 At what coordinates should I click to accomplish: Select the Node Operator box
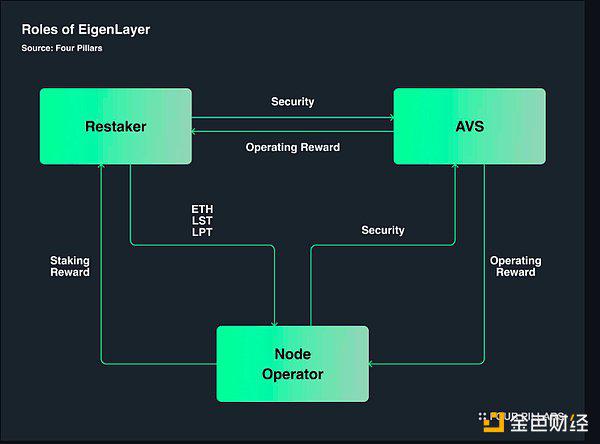coord(293,364)
